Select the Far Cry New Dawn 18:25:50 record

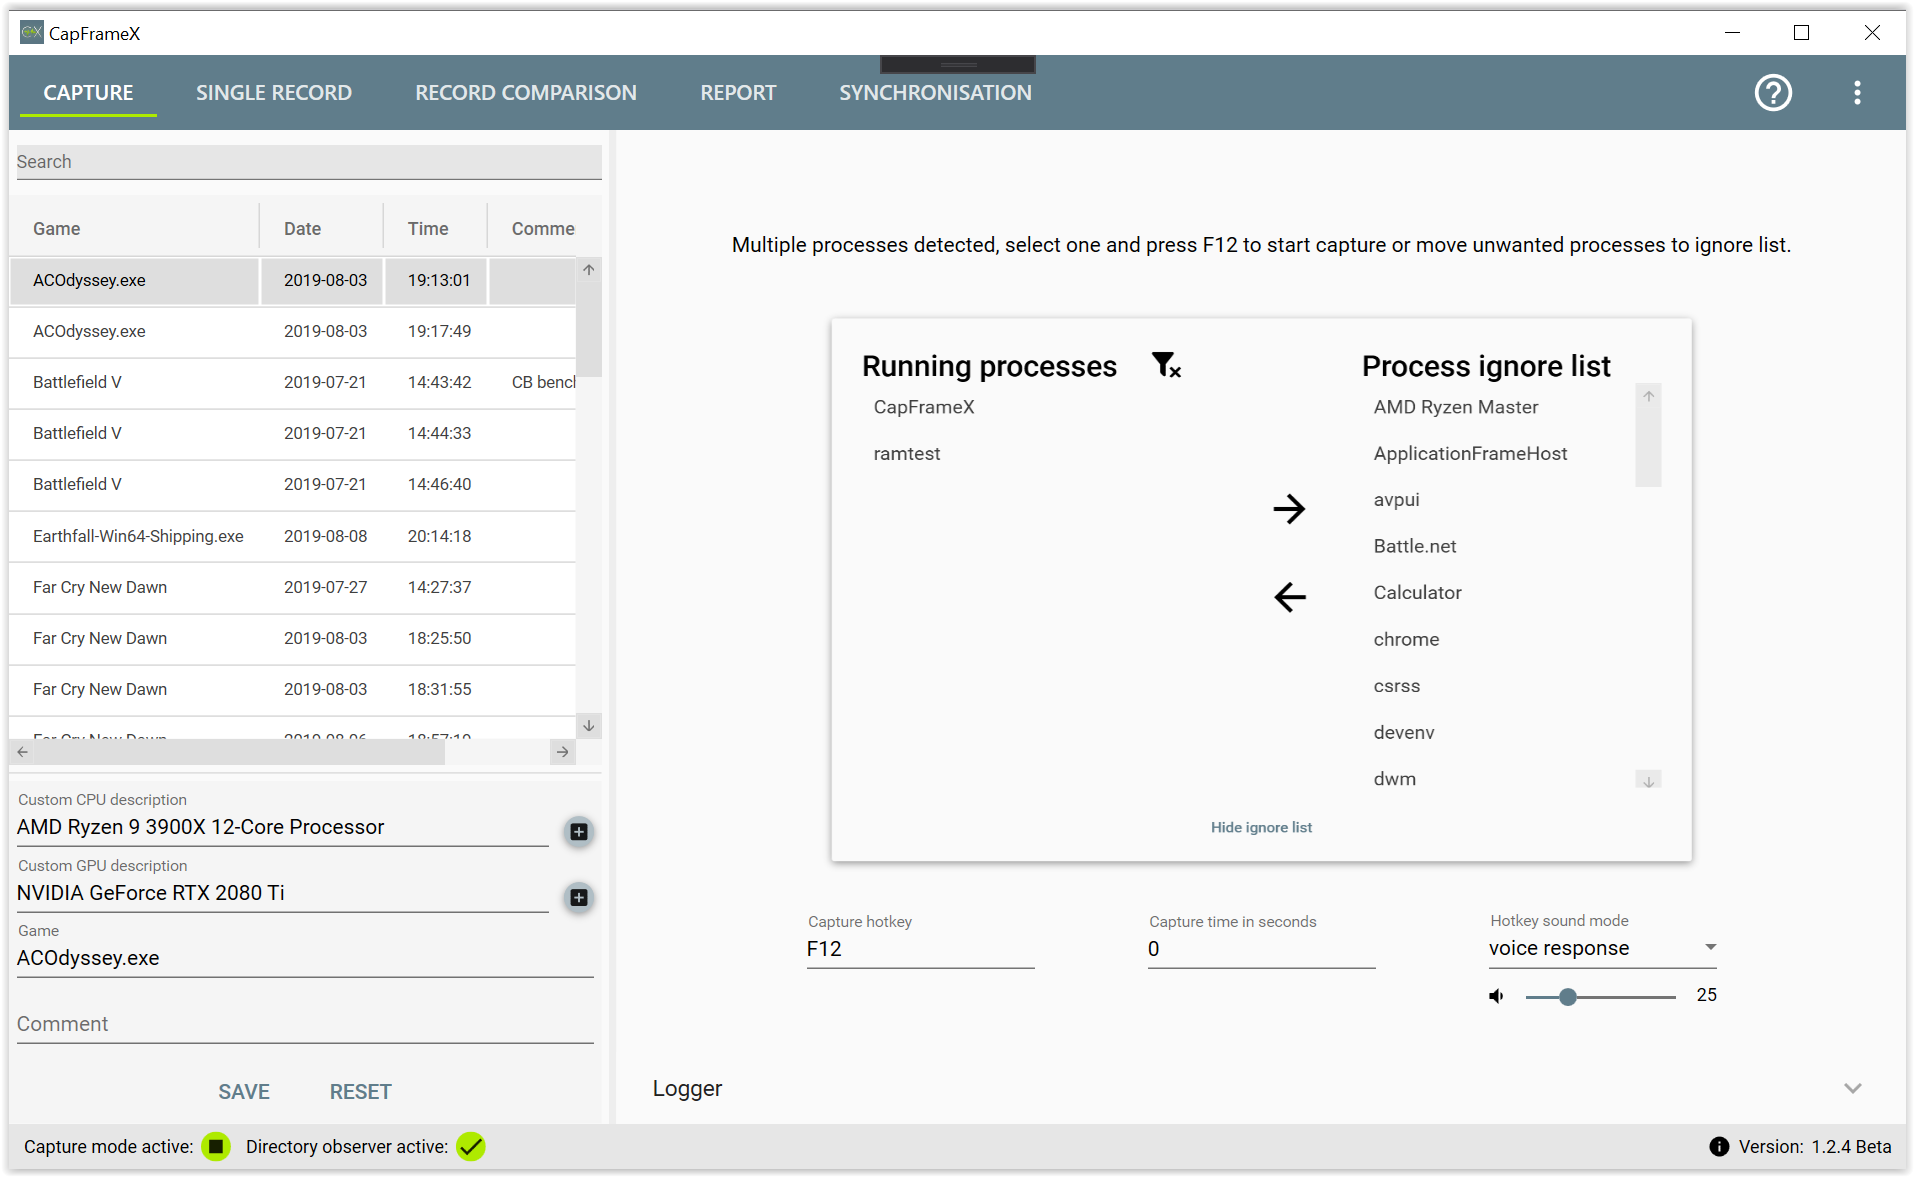pyautogui.click(x=293, y=639)
